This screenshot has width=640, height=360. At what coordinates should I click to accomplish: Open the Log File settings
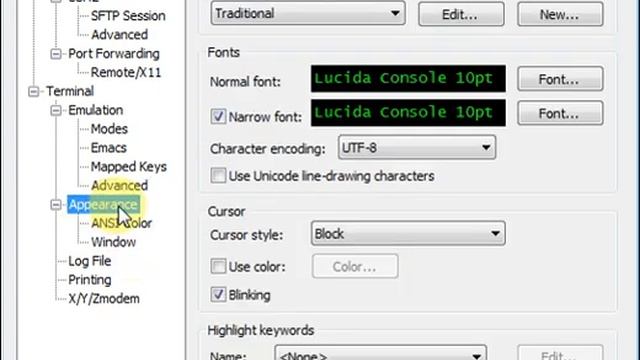(x=89, y=261)
